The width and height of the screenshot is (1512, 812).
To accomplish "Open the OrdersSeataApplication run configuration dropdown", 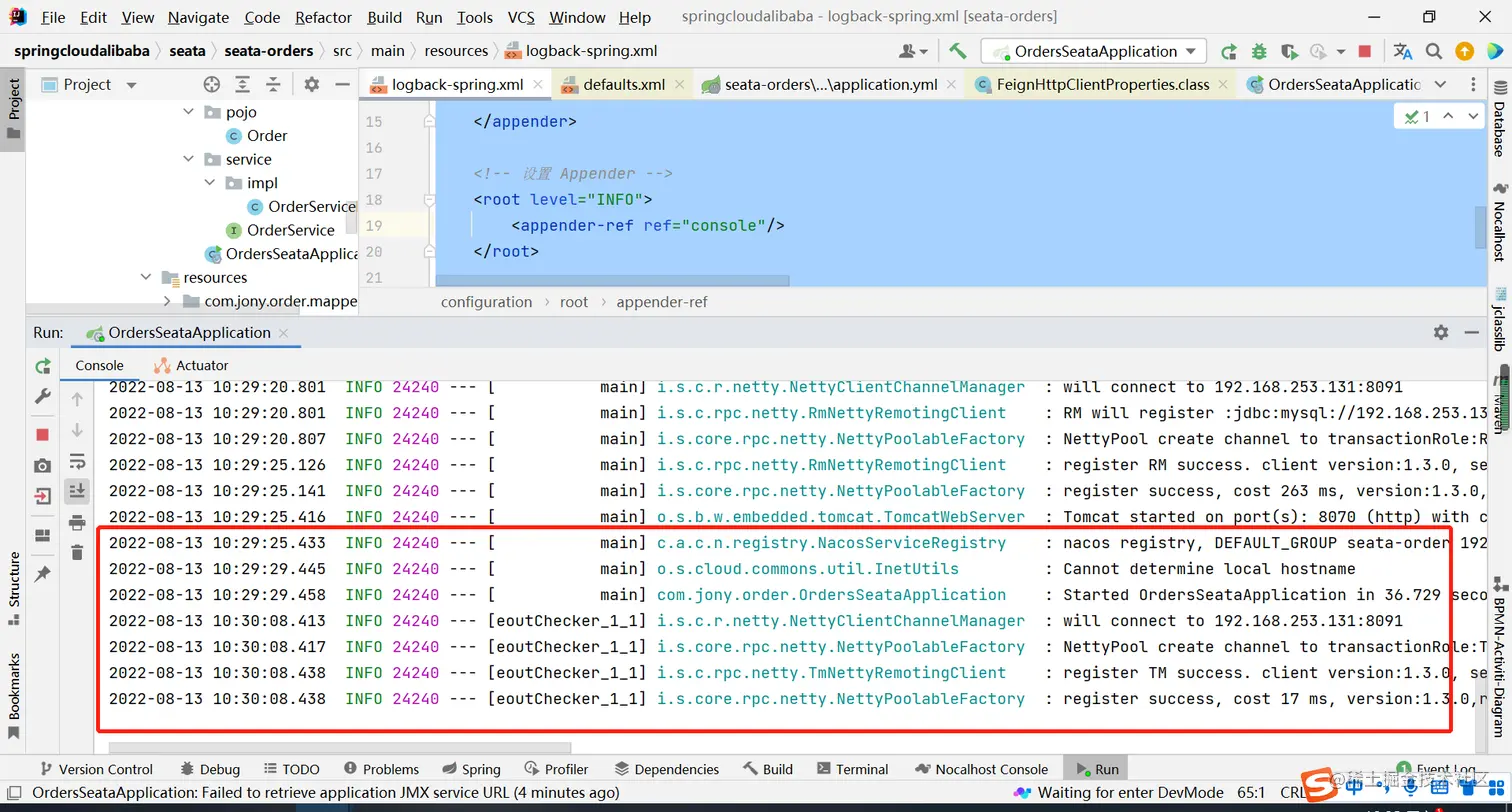I will coord(1094,51).
